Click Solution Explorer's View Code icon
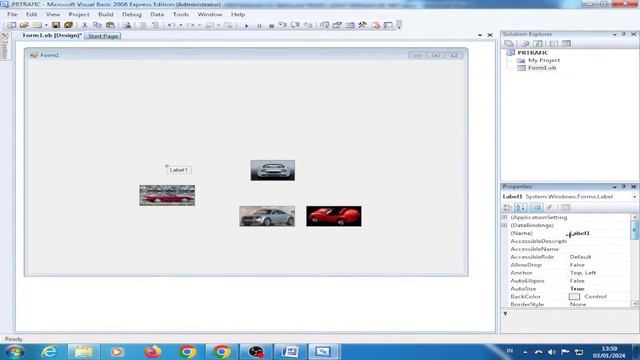This screenshot has height=360, width=640. click(x=553, y=43)
